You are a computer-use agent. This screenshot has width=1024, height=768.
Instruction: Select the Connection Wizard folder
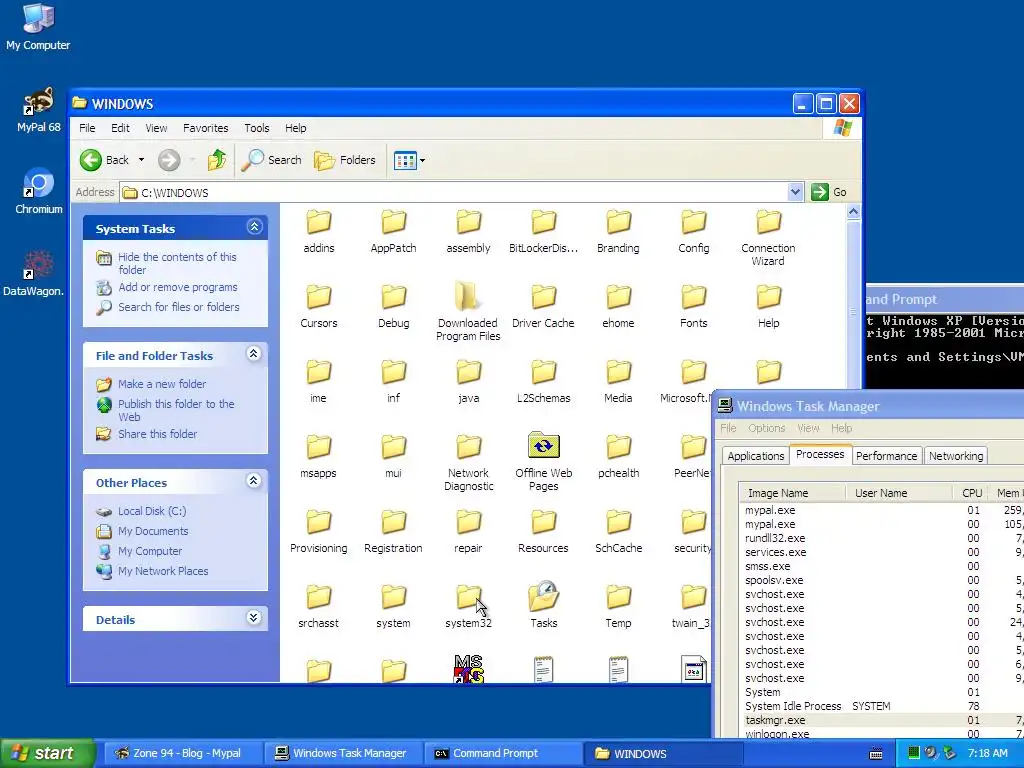point(768,238)
